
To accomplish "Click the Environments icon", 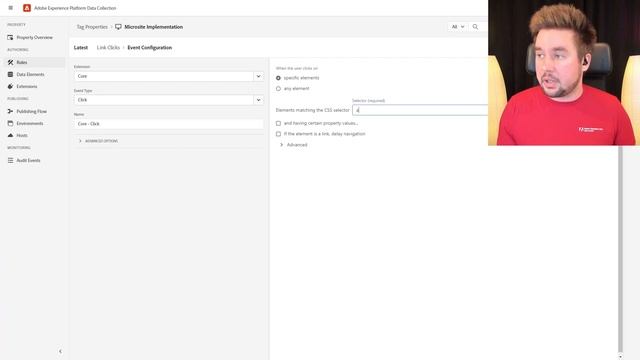I will (10, 123).
